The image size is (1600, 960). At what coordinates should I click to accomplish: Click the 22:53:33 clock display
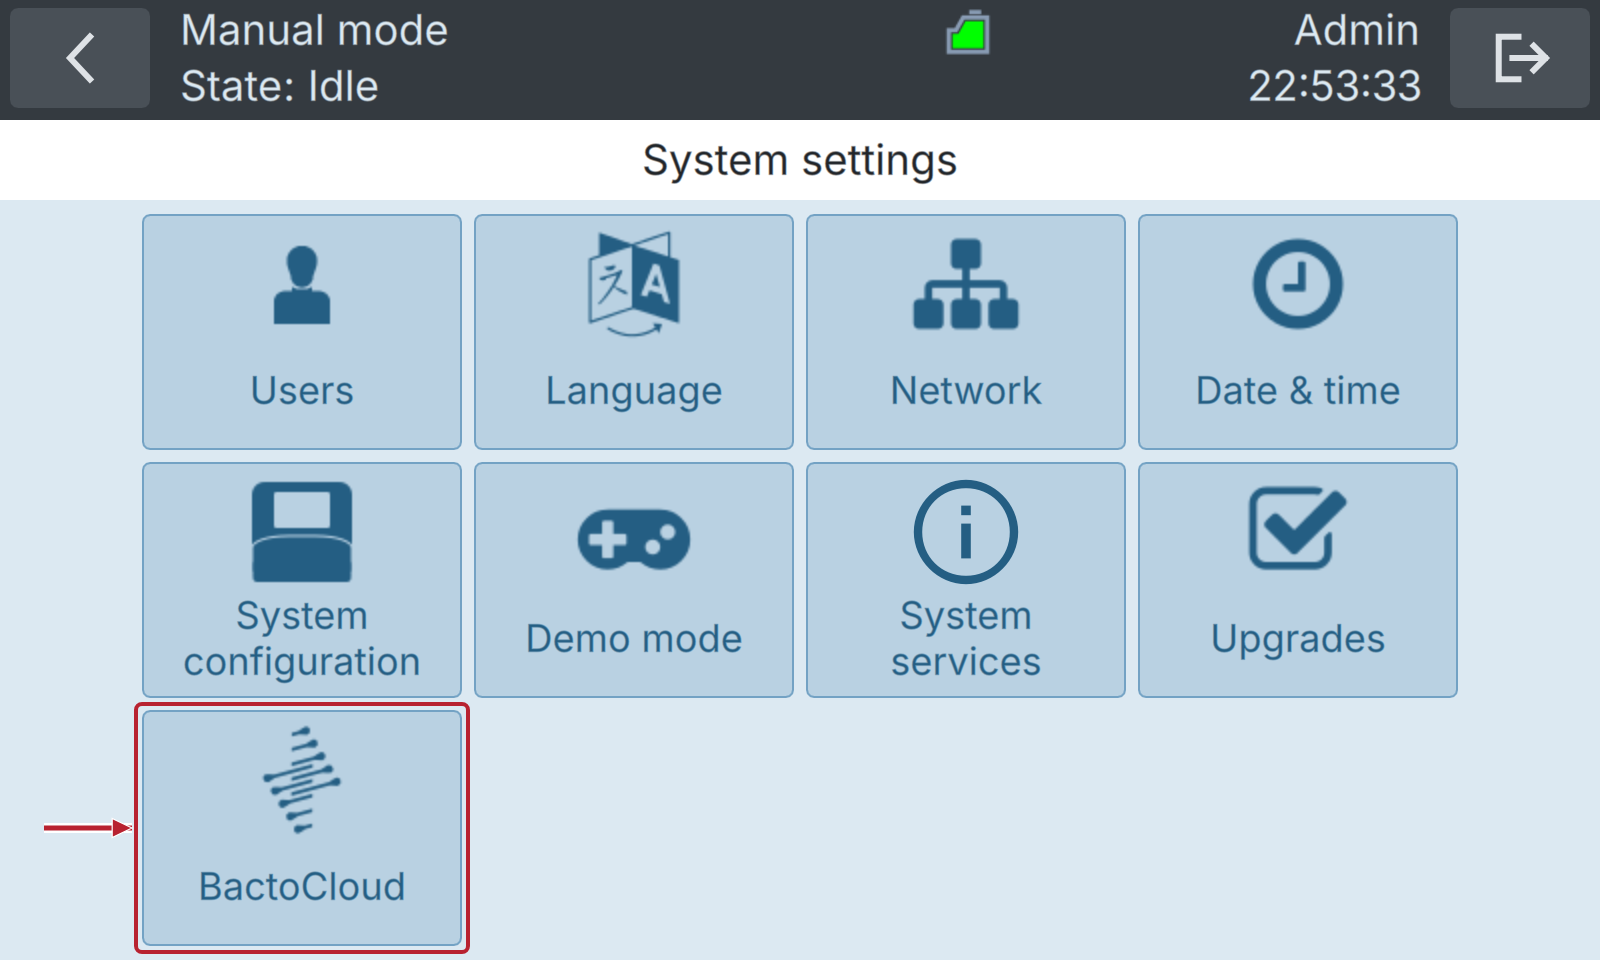click(x=1335, y=86)
